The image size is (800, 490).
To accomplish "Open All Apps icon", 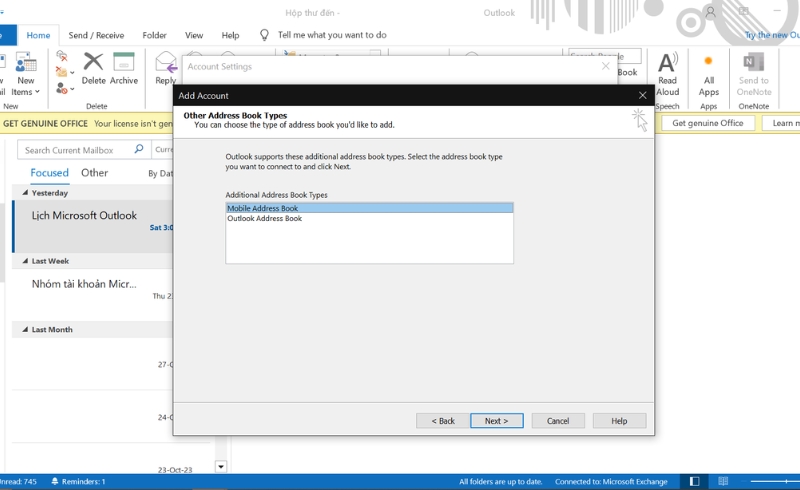I will pos(708,61).
